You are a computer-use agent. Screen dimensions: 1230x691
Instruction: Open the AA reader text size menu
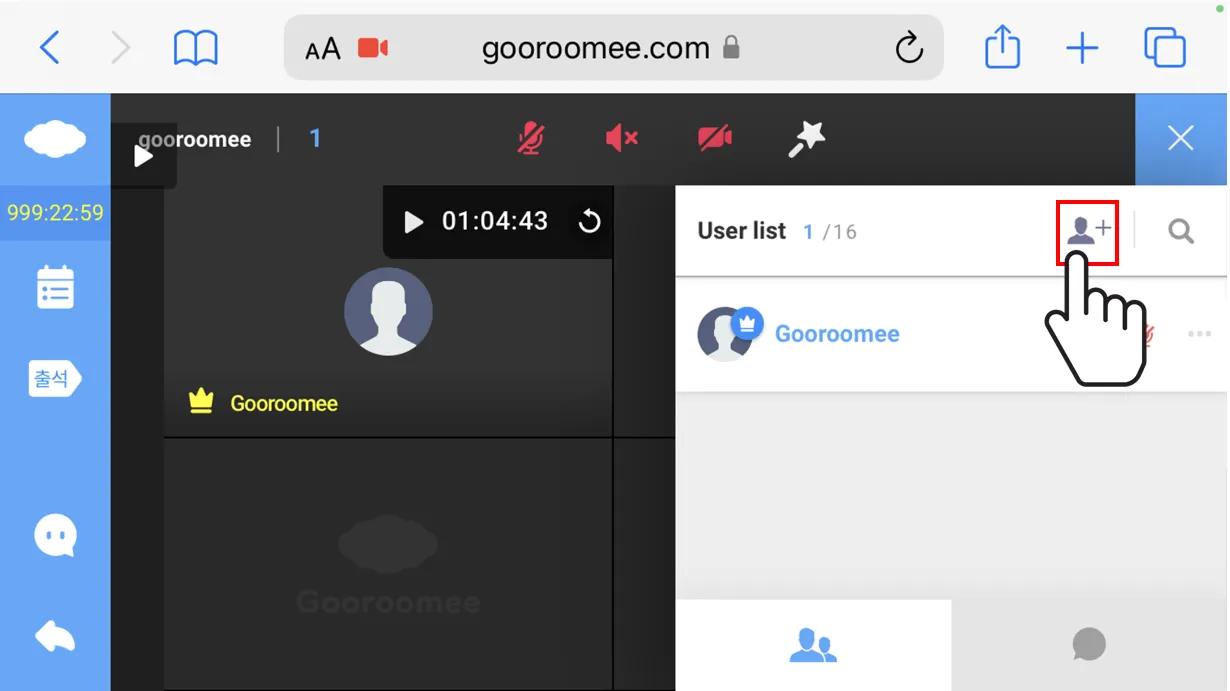pyautogui.click(x=323, y=48)
